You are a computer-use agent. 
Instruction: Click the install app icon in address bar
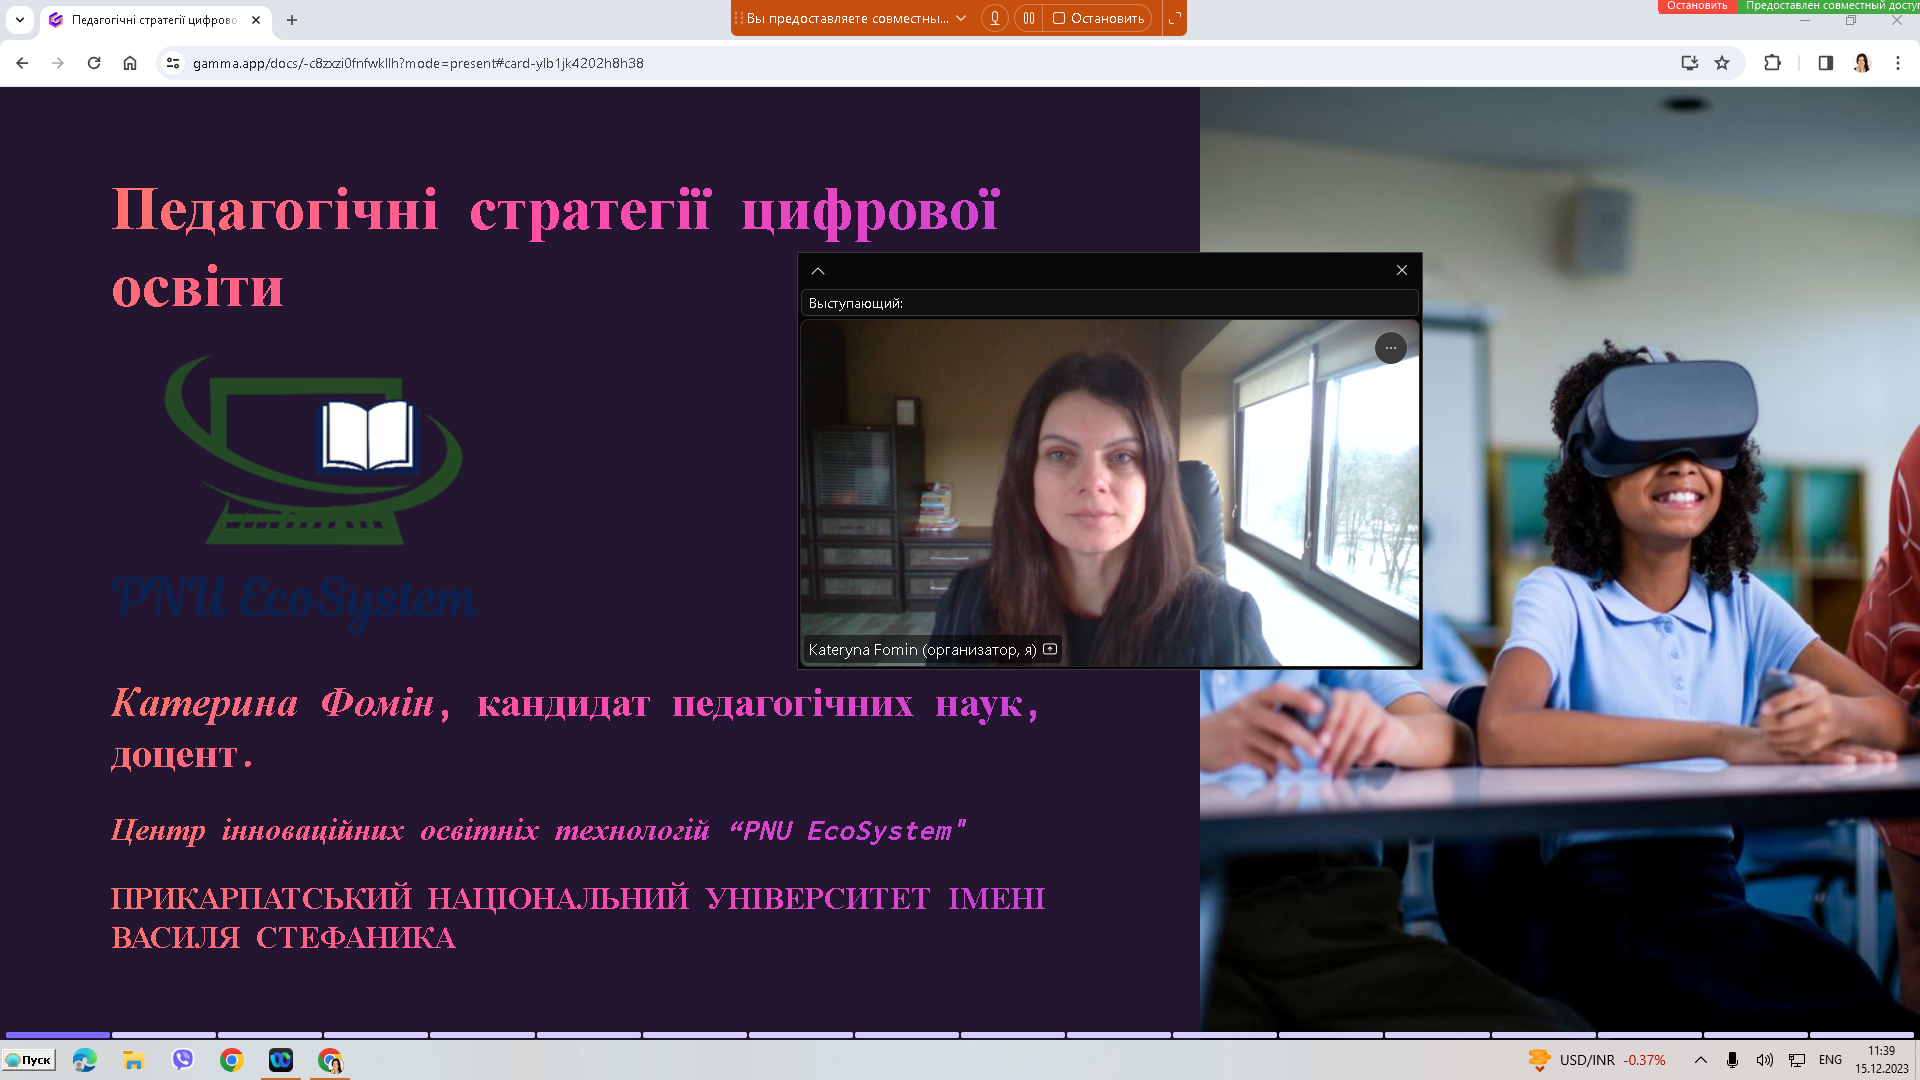click(1689, 63)
